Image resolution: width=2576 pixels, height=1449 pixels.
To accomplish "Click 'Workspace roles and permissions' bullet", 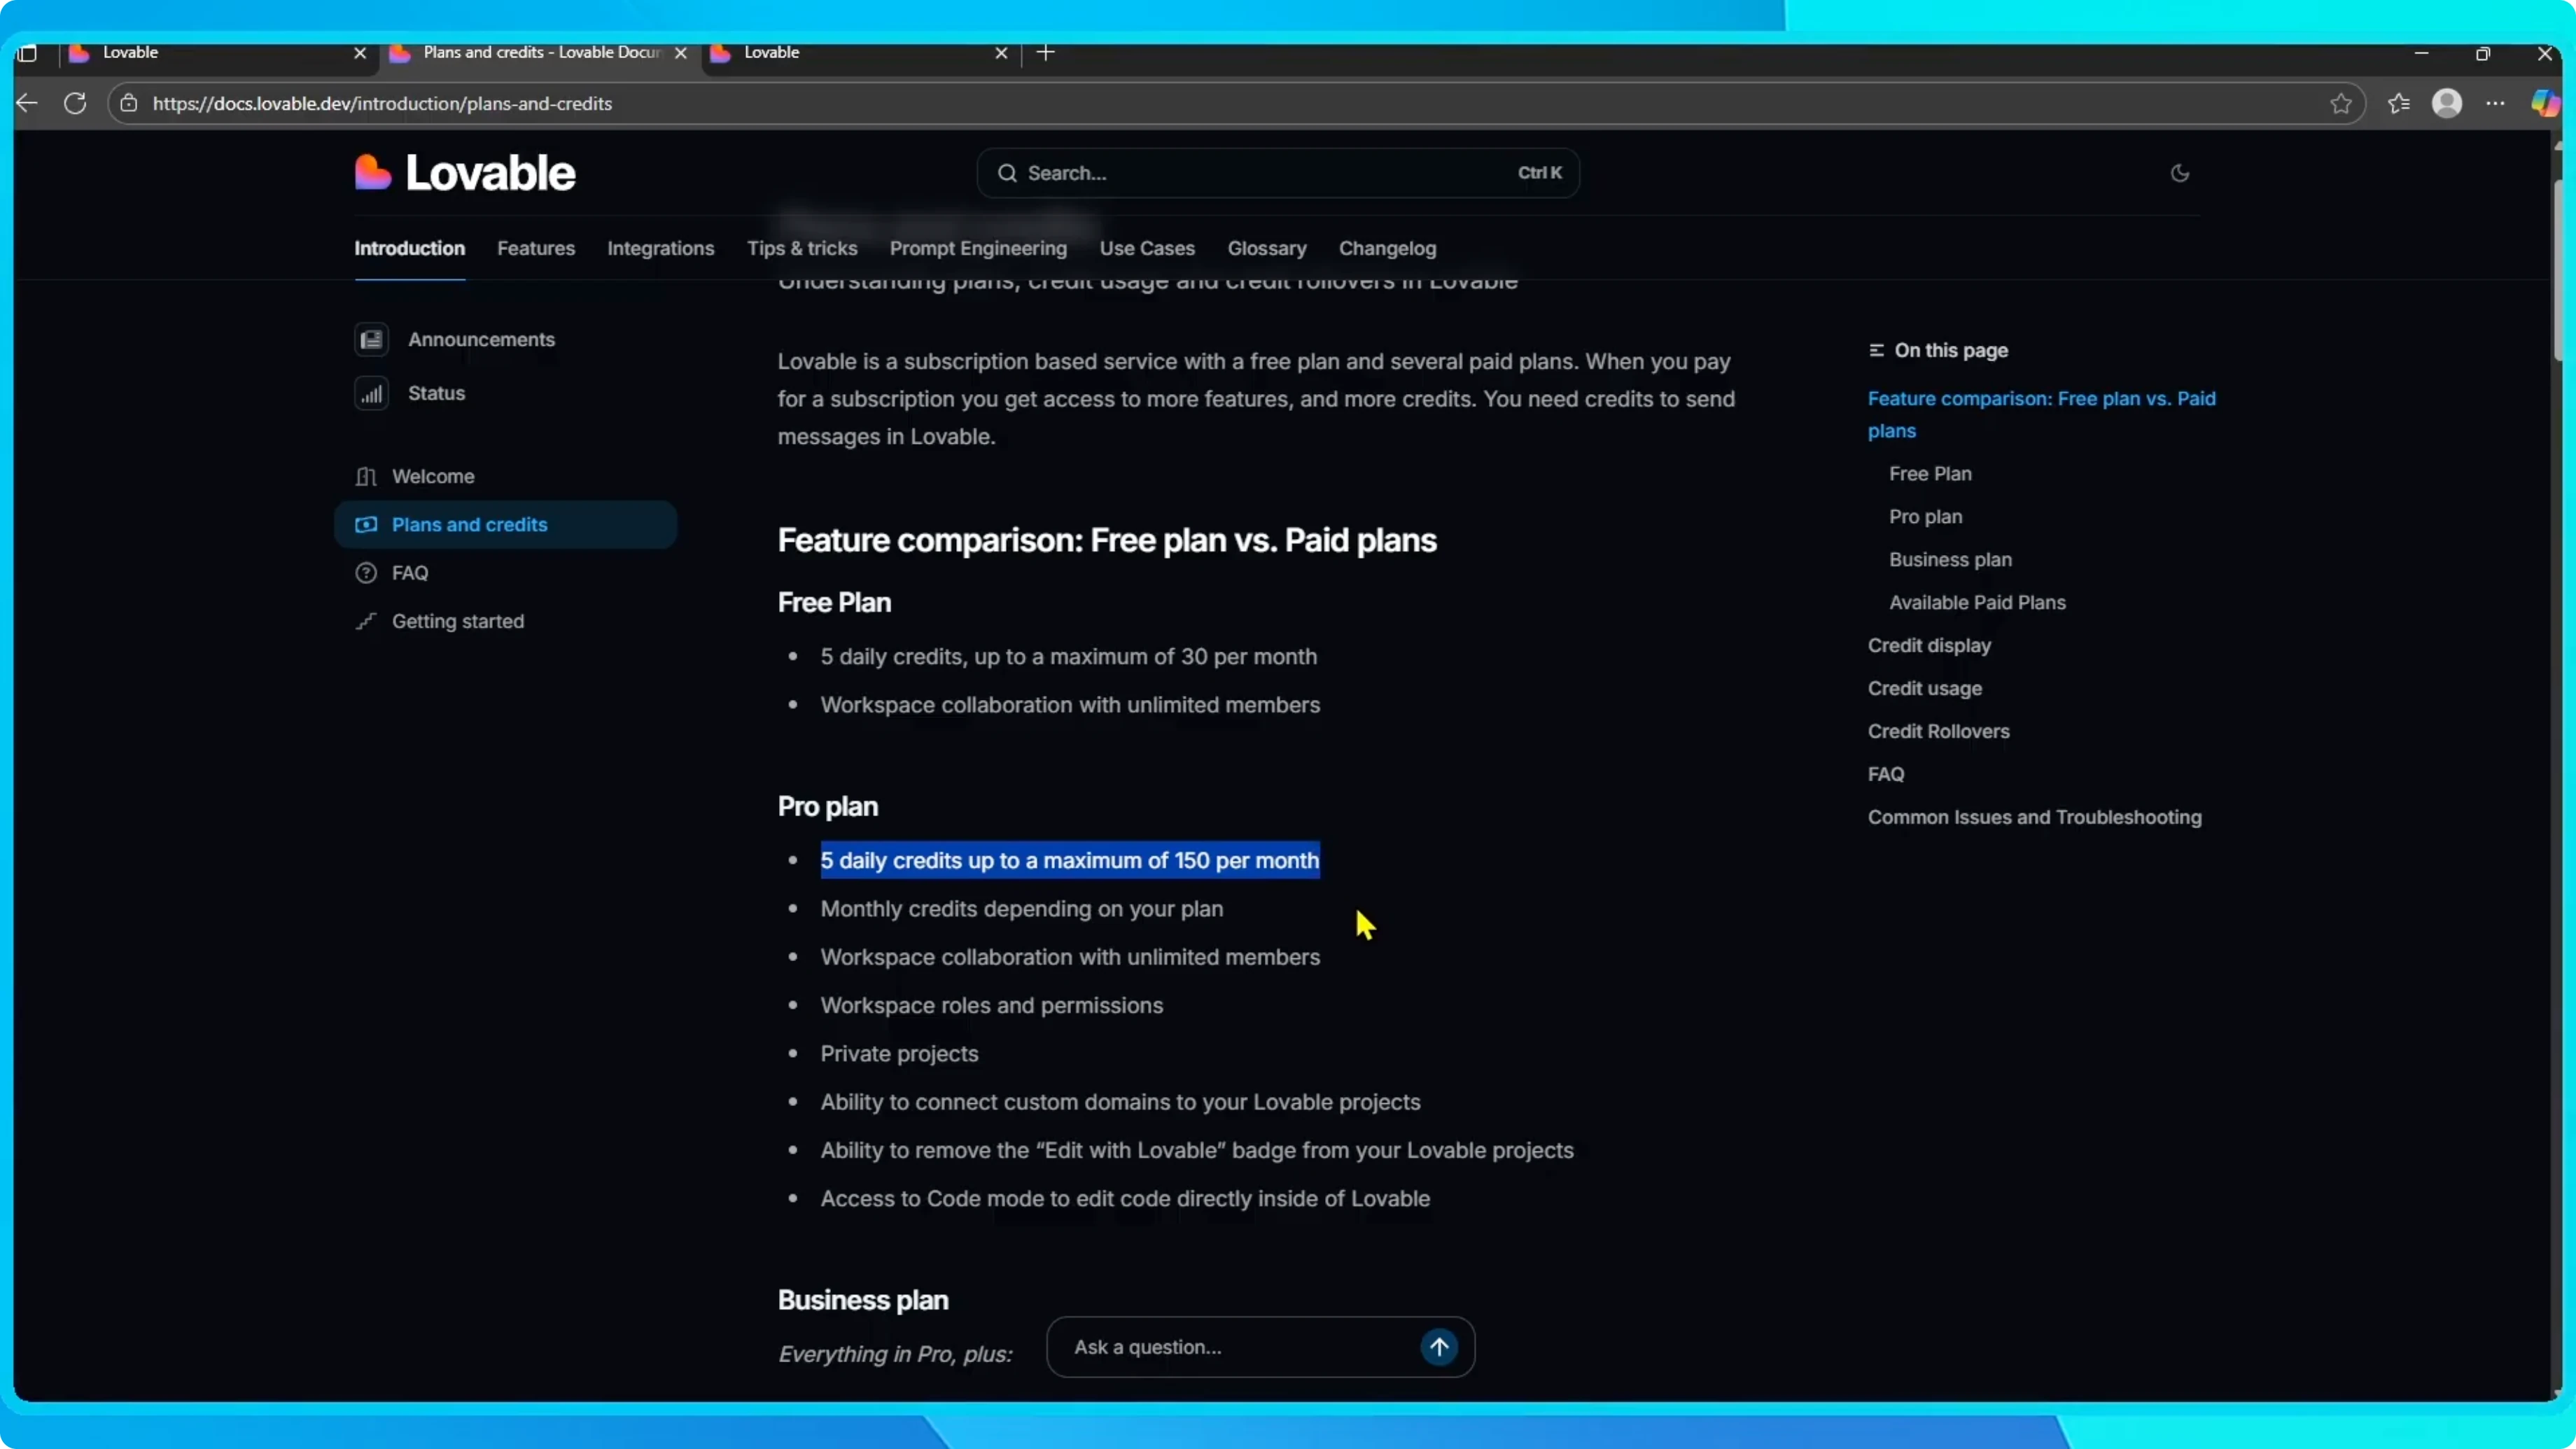I will click(x=991, y=1005).
